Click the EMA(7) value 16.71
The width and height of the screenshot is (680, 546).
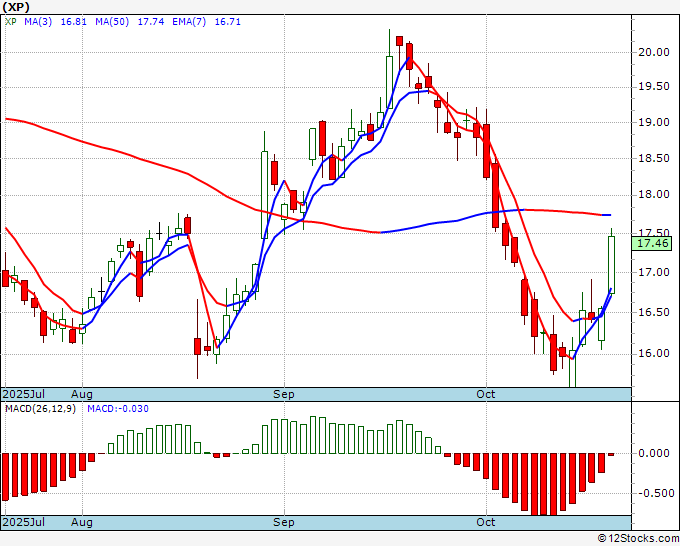pos(228,22)
